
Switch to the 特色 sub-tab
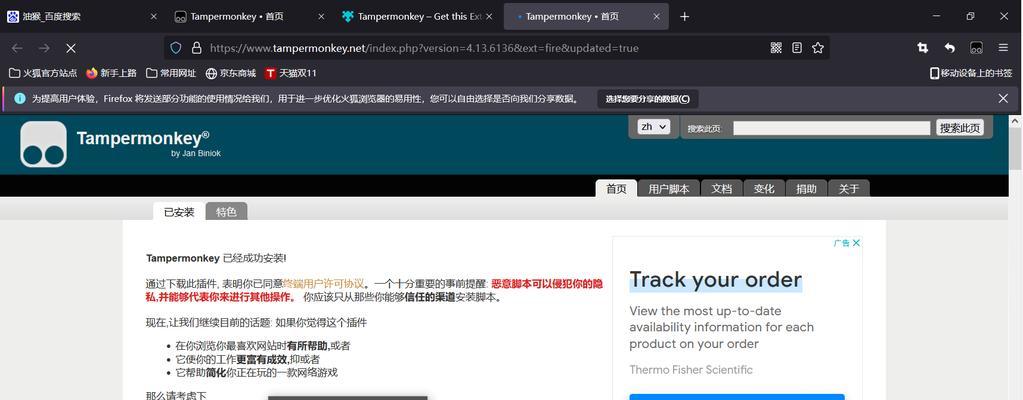(226, 212)
